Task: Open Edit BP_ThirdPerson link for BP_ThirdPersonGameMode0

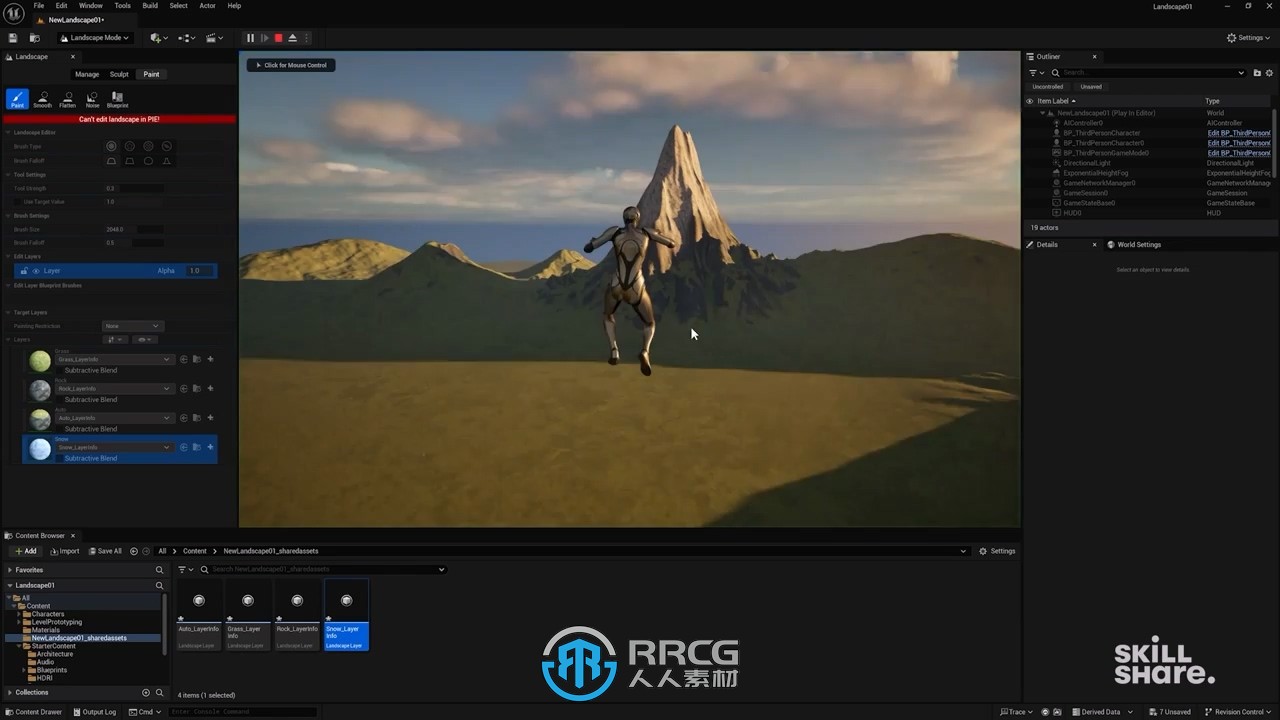Action: click(x=1239, y=153)
